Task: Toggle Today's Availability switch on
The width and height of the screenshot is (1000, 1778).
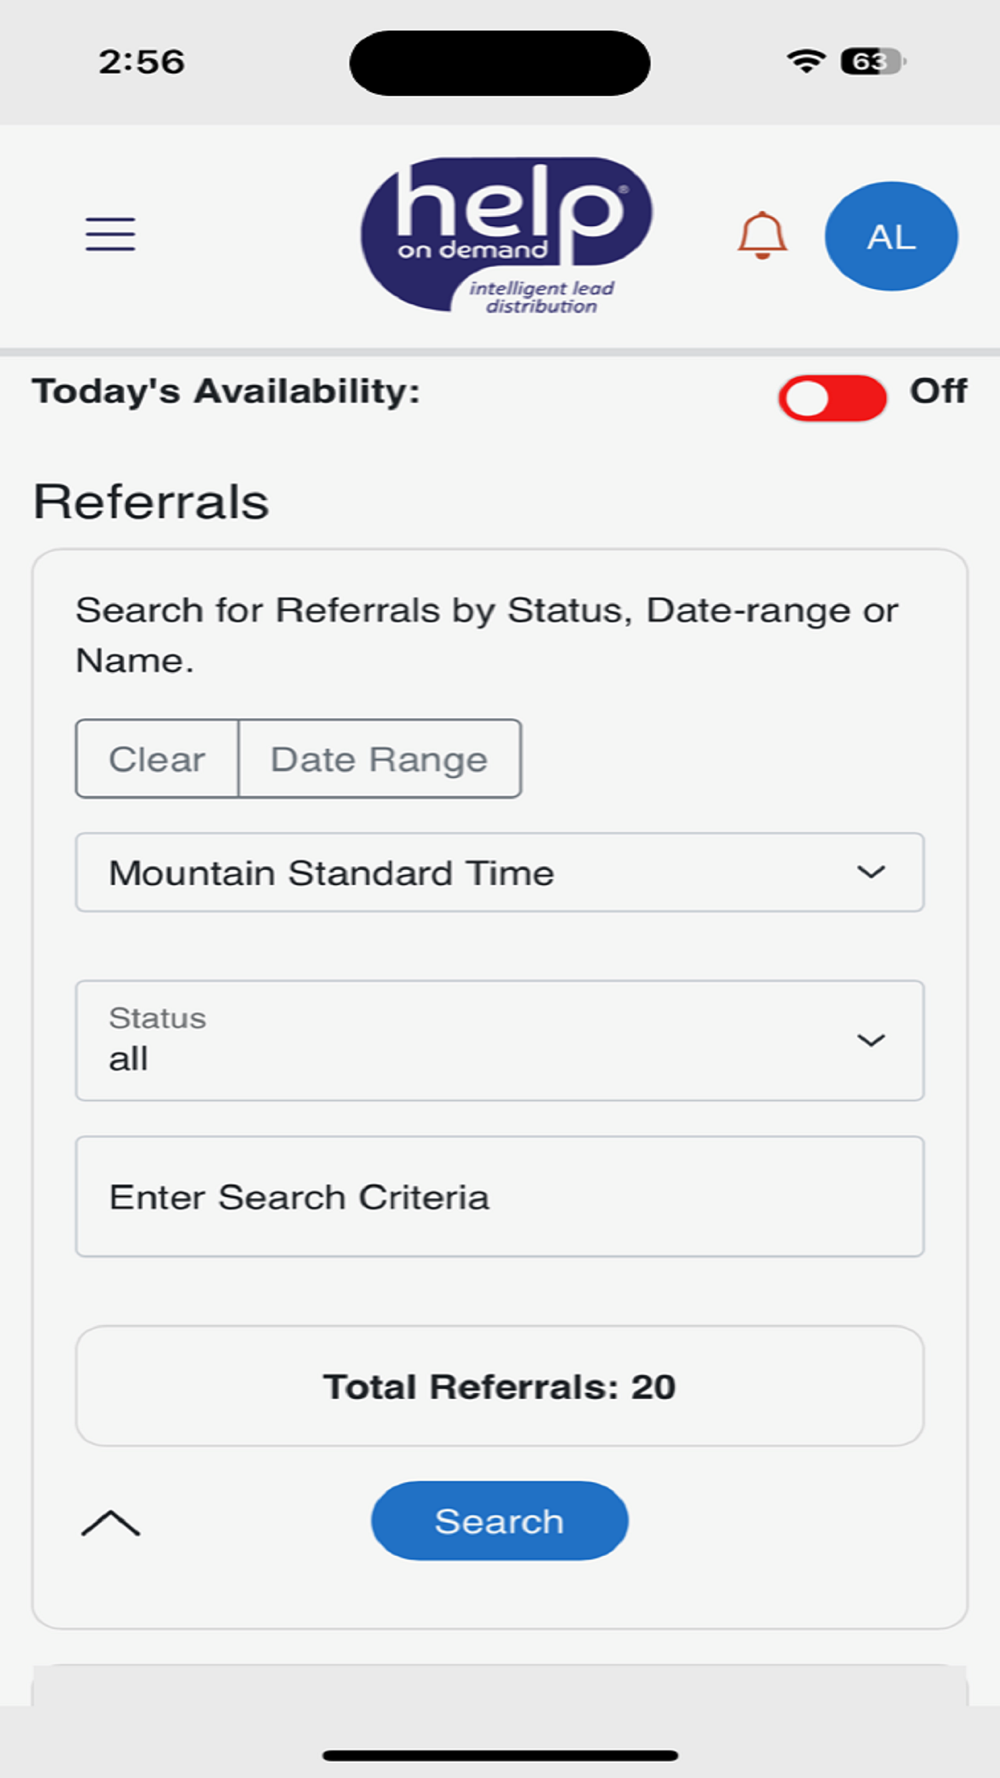Action: click(832, 399)
